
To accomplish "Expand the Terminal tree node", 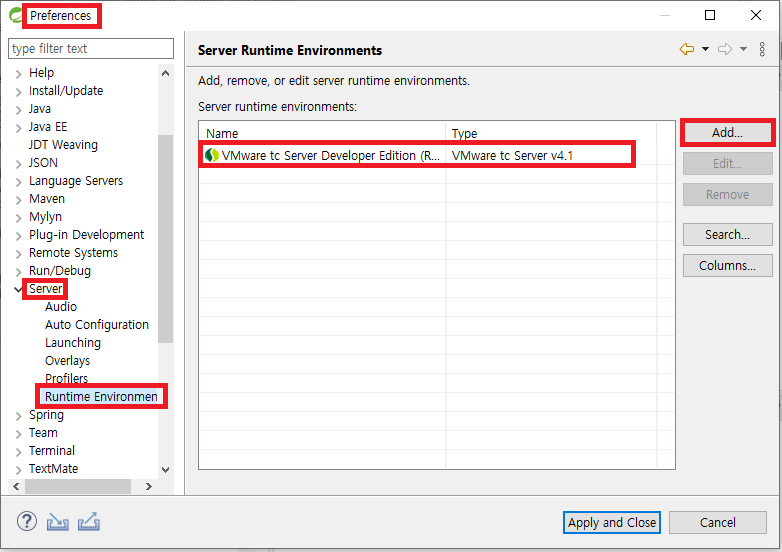I will (18, 452).
